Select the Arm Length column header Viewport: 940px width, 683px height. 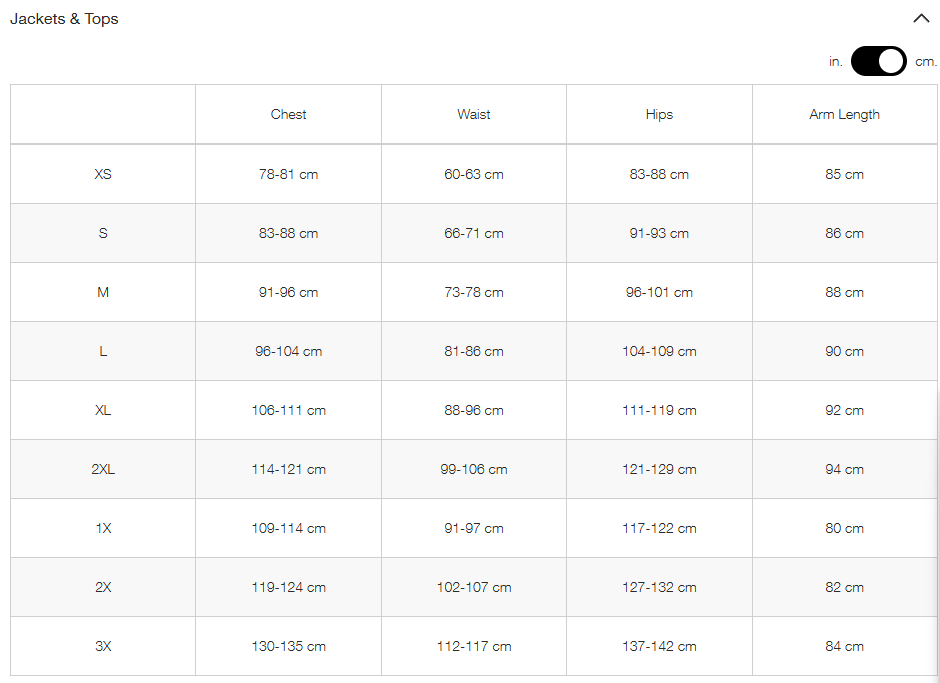[x=844, y=115]
